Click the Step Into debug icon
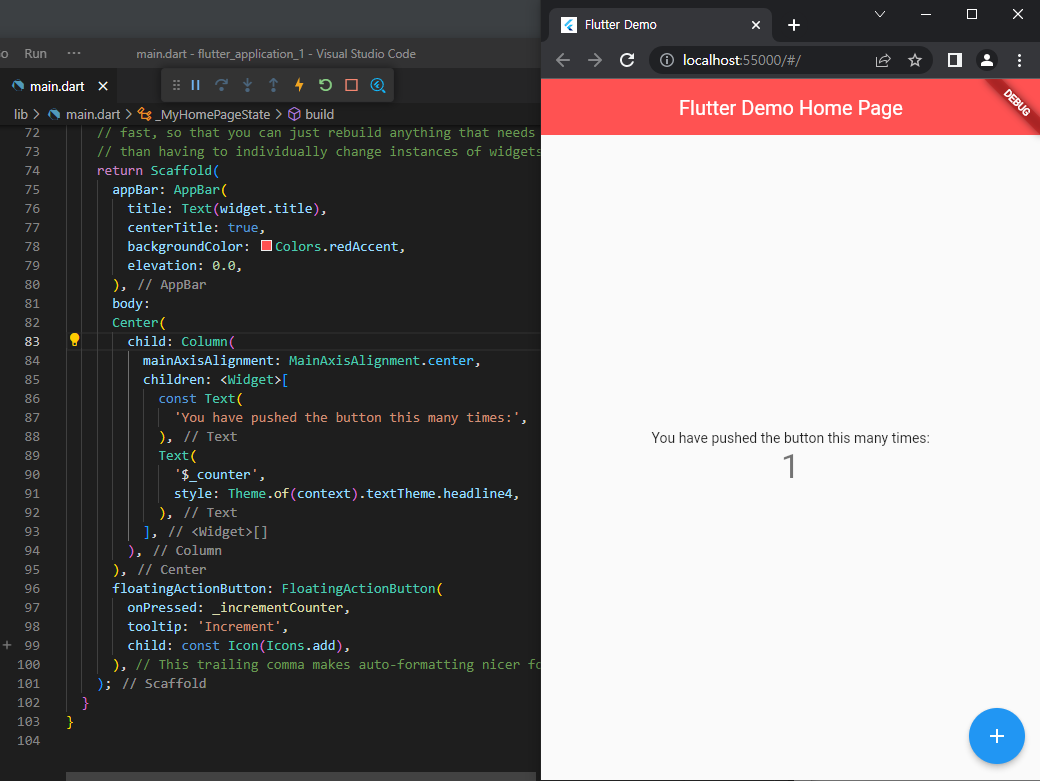This screenshot has width=1040, height=781. (247, 85)
